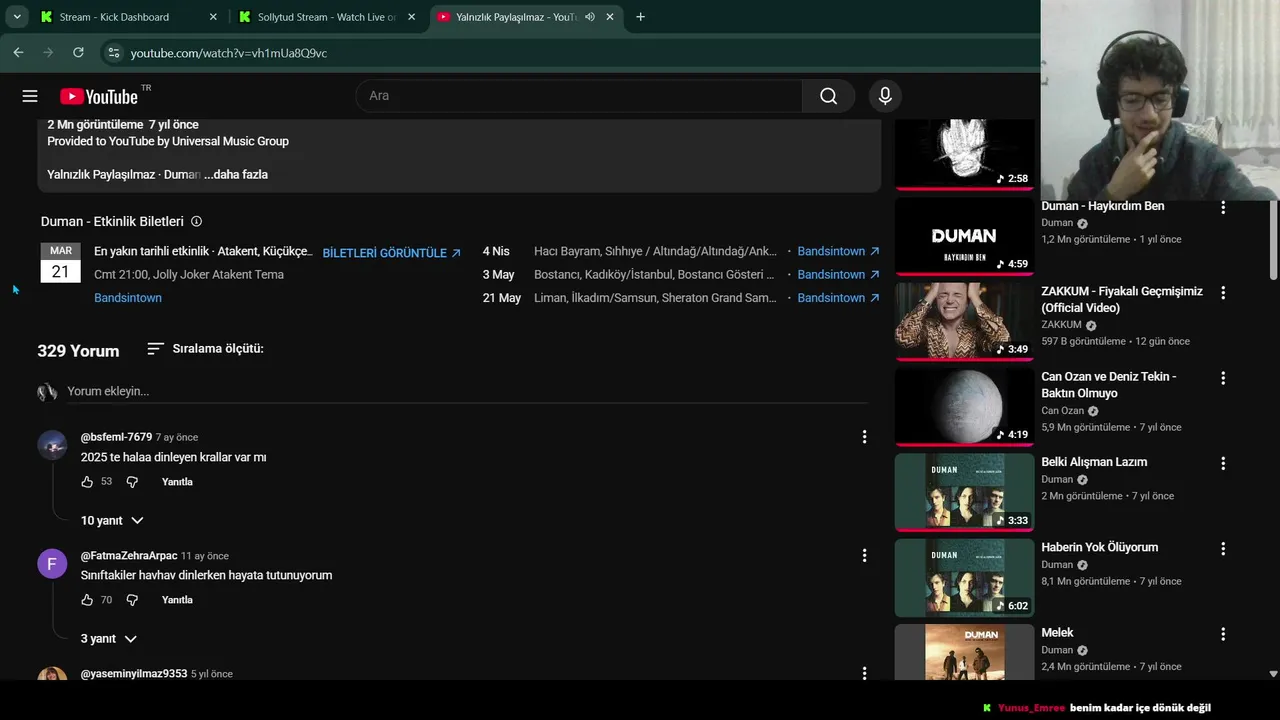Viewport: 1280px width, 720px height.
Task: Open more options for Haberin Yok Ölüyorum
Action: click(x=1222, y=548)
